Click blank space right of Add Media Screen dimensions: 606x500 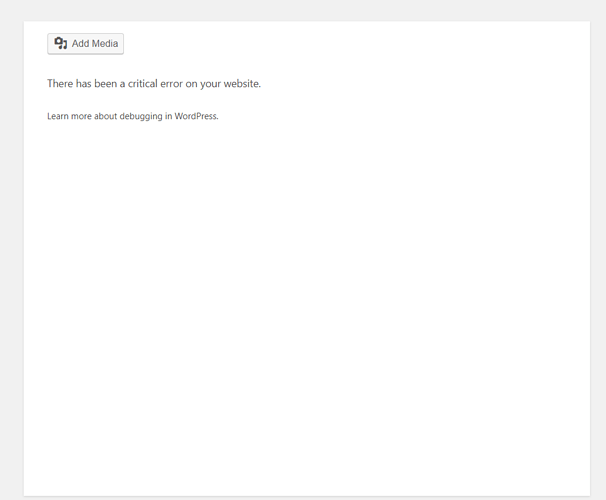point(348,44)
